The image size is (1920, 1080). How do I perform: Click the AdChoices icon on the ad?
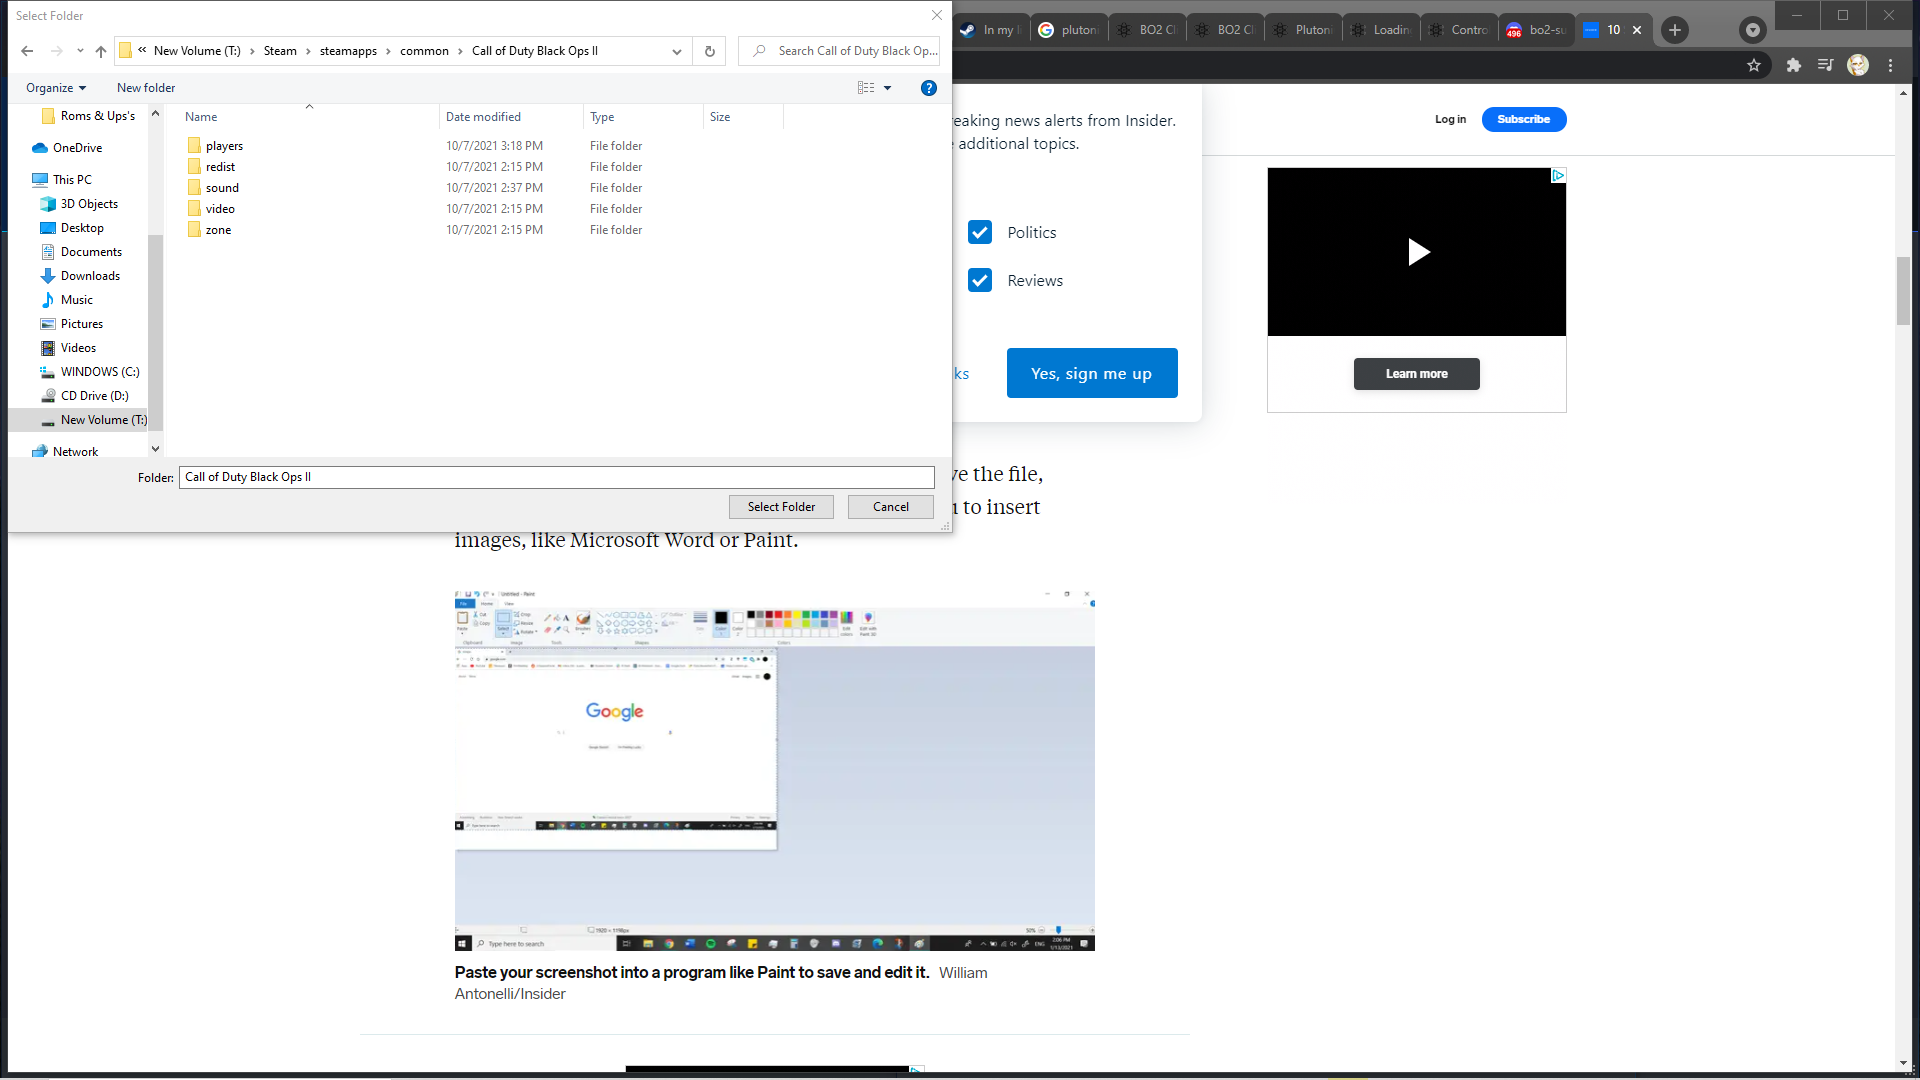point(1558,175)
